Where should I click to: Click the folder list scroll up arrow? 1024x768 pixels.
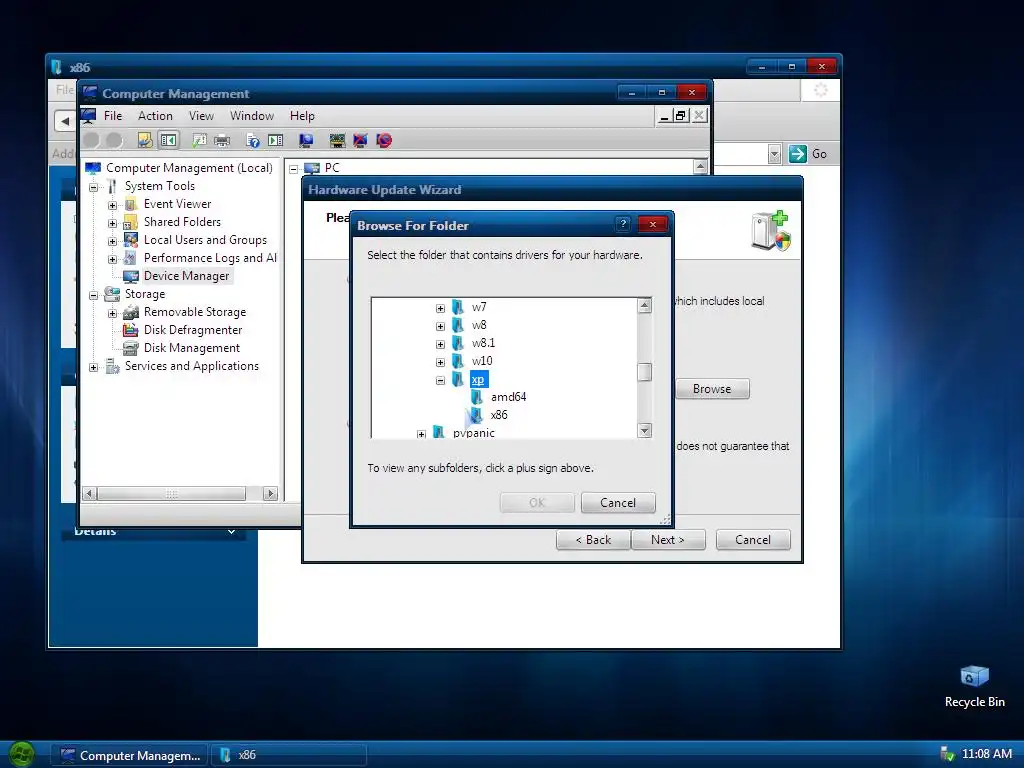(645, 305)
